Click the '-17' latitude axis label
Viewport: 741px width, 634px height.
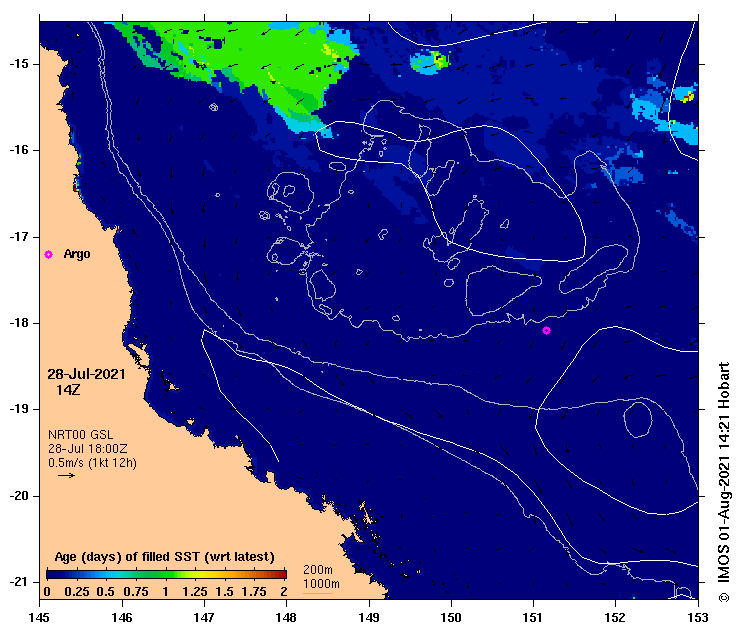coord(19,236)
